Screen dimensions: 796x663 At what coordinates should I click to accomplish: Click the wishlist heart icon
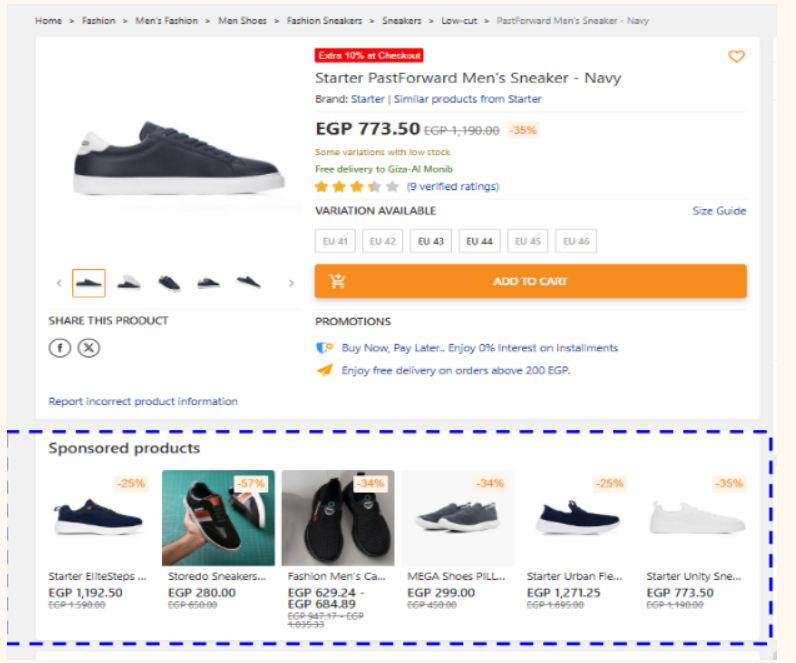[736, 57]
